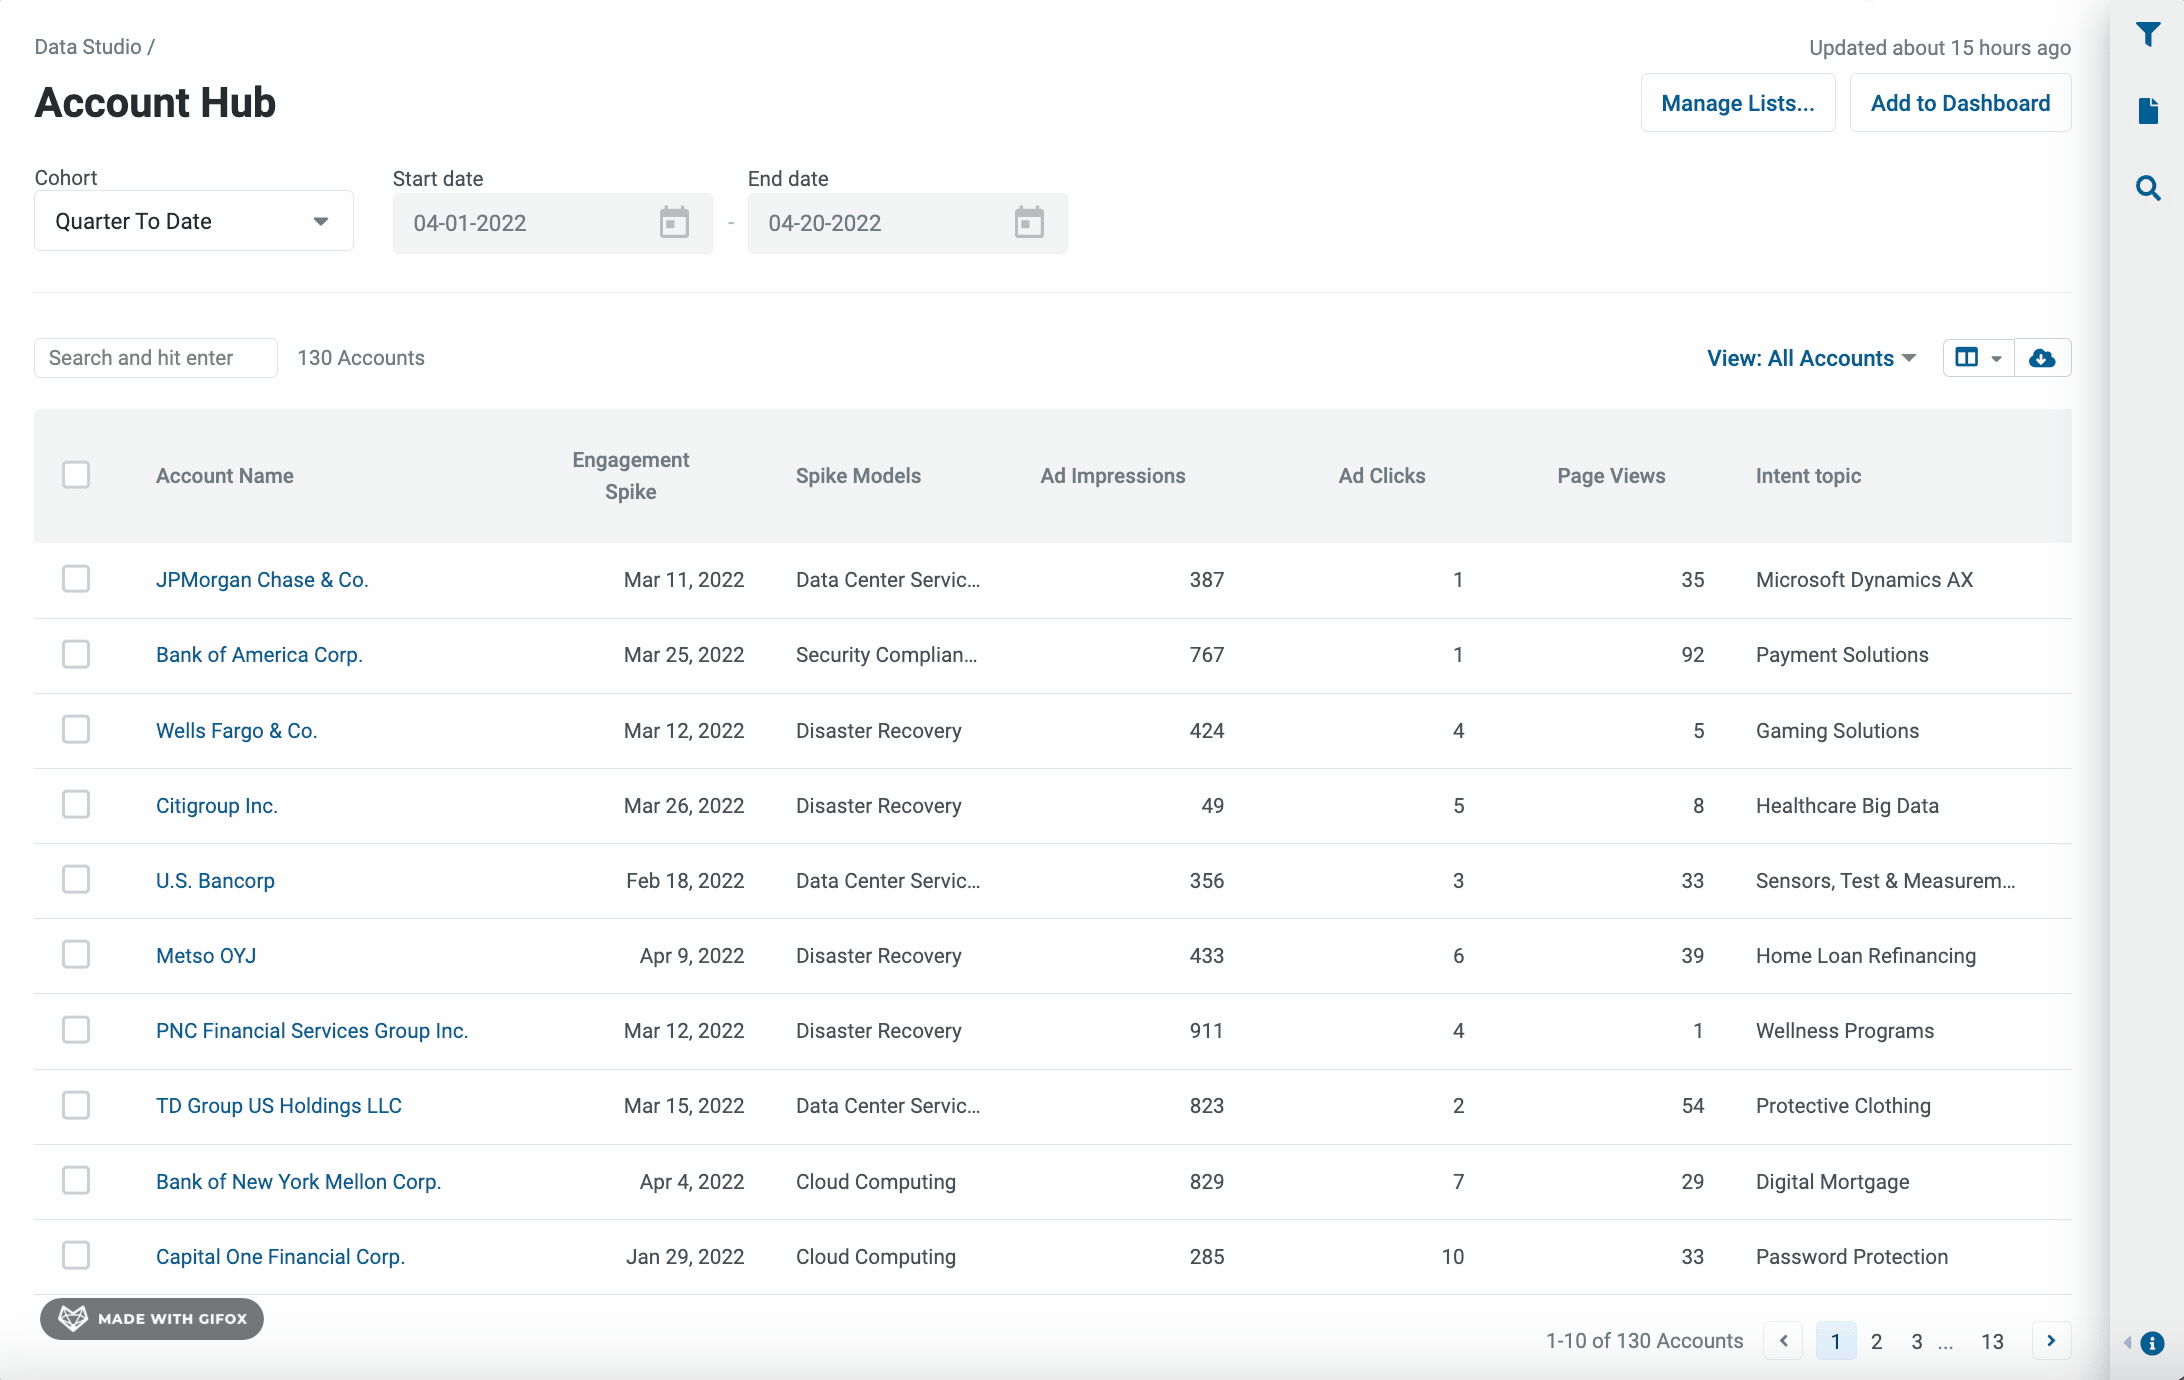The width and height of the screenshot is (2184, 1380).
Task: Check the Wells Fargo & Co. row
Action: [x=76, y=729]
